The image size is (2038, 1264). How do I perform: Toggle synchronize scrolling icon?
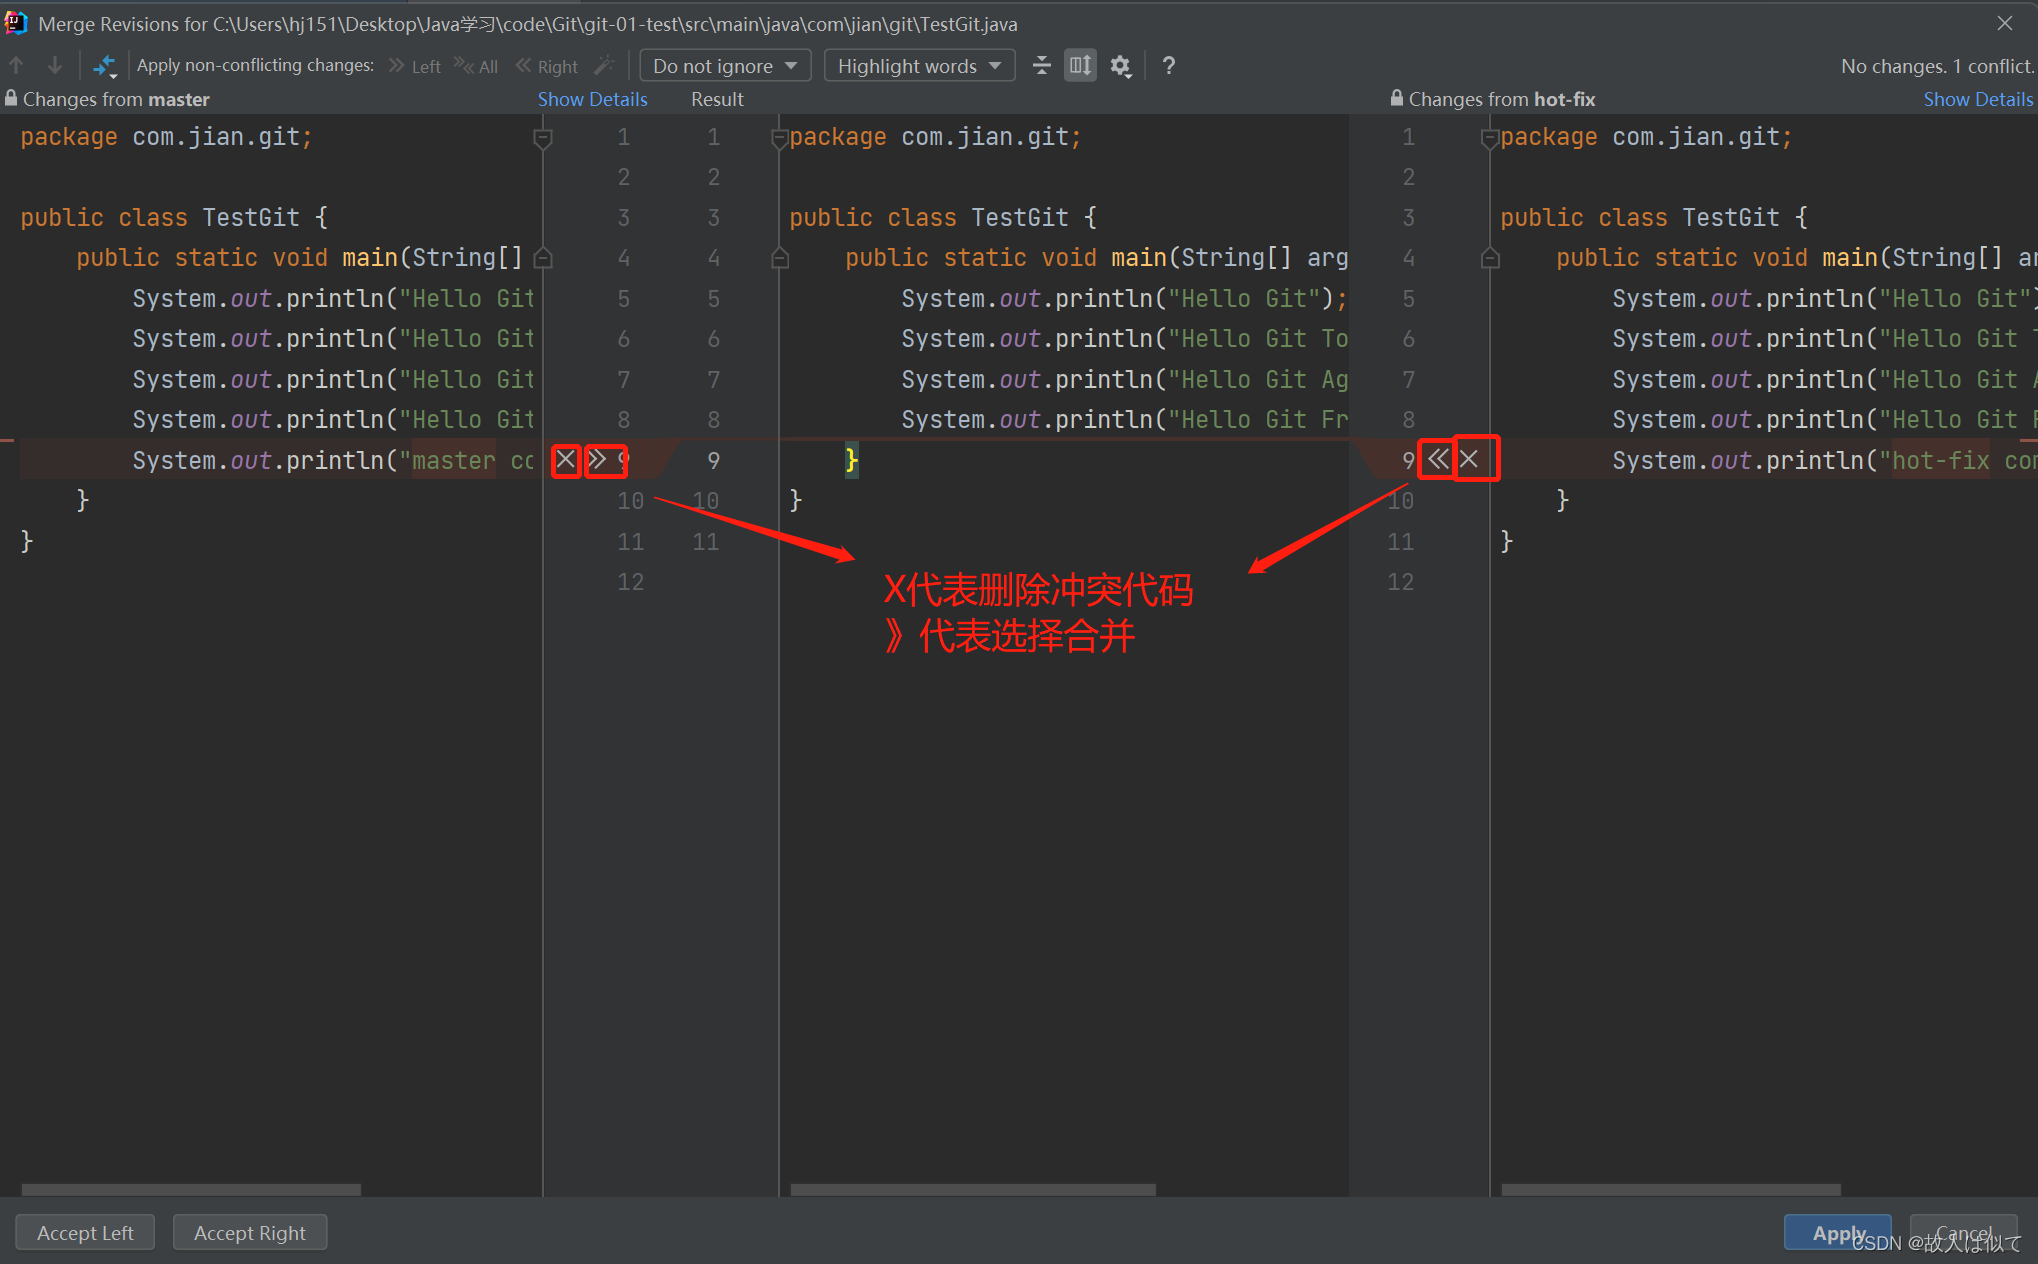click(1081, 66)
